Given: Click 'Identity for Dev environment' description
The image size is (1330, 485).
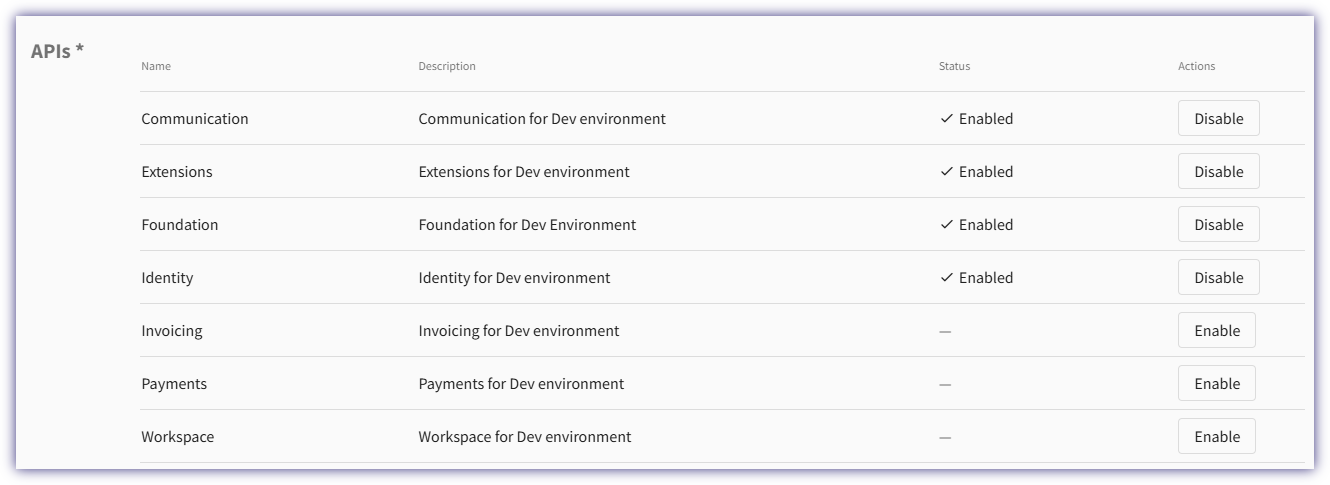Looking at the screenshot, I should (x=514, y=277).
